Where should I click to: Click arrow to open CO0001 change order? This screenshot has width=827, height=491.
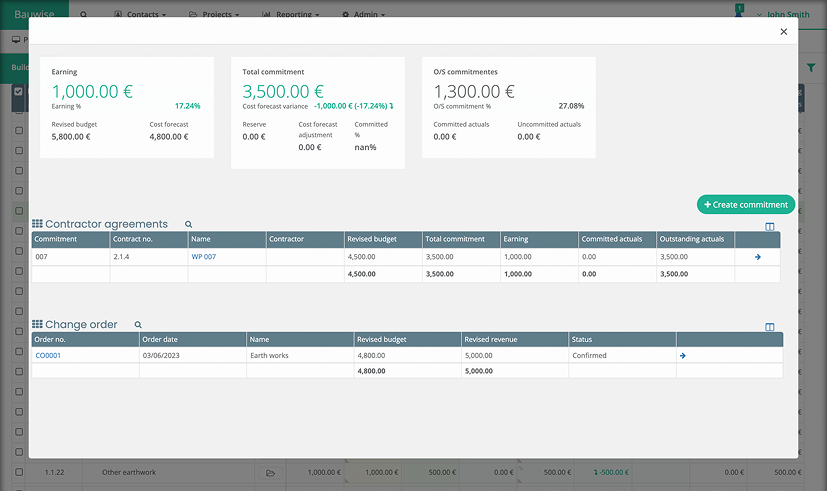682,356
